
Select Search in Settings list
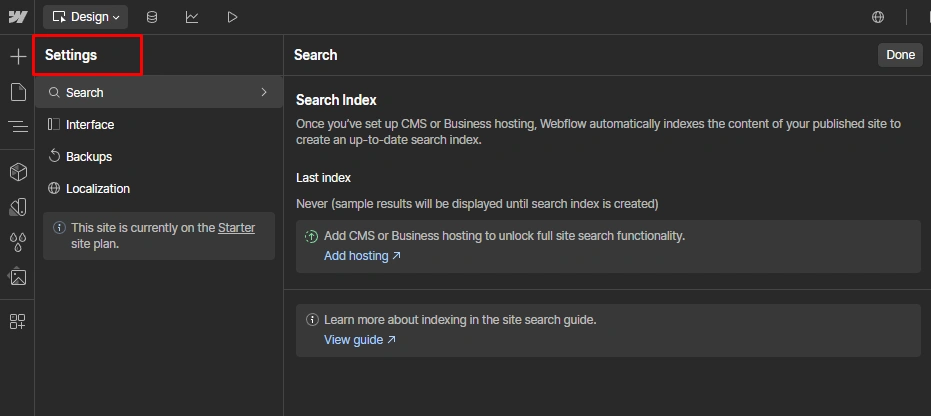click(x=159, y=92)
